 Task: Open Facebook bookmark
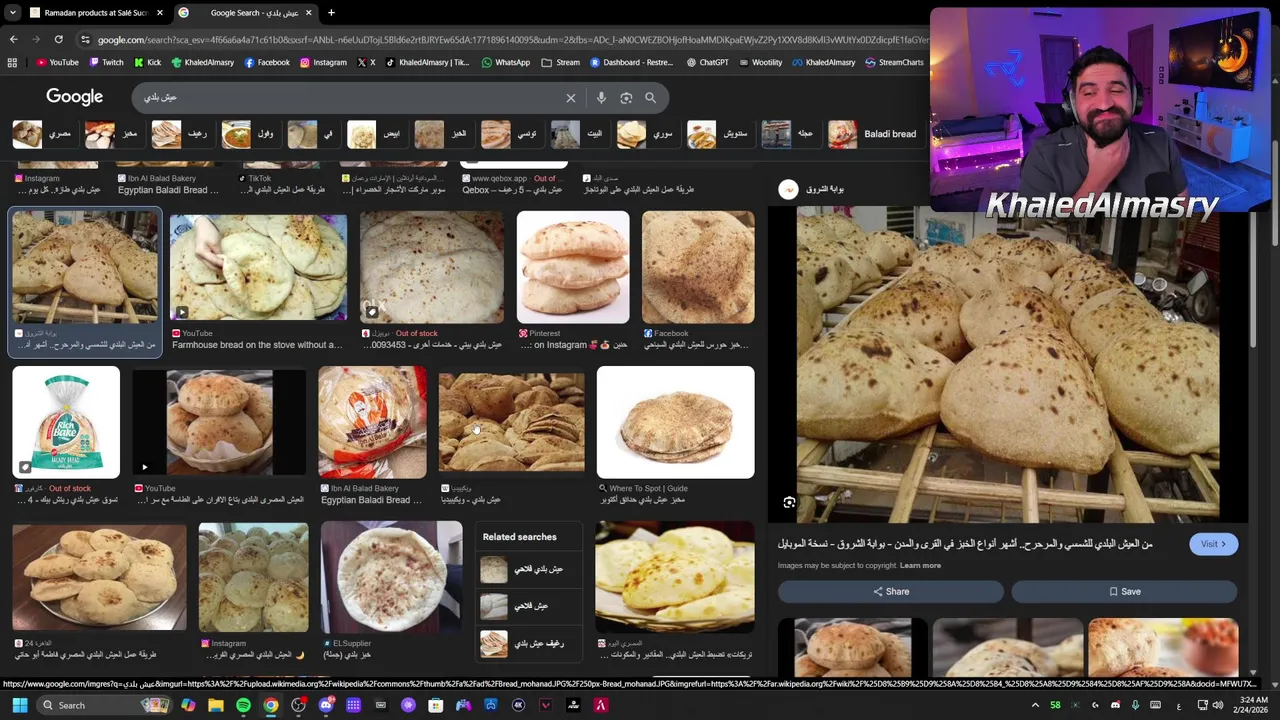pos(267,62)
